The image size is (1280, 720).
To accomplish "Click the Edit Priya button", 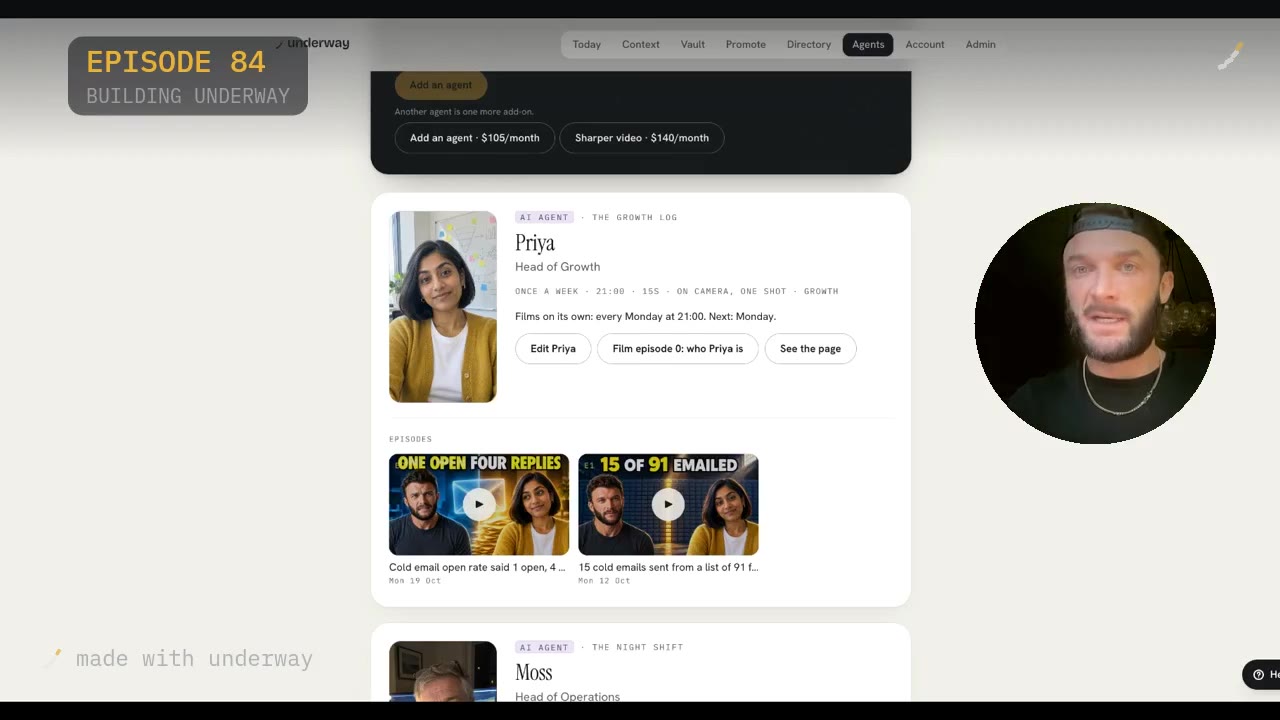I will pos(553,349).
